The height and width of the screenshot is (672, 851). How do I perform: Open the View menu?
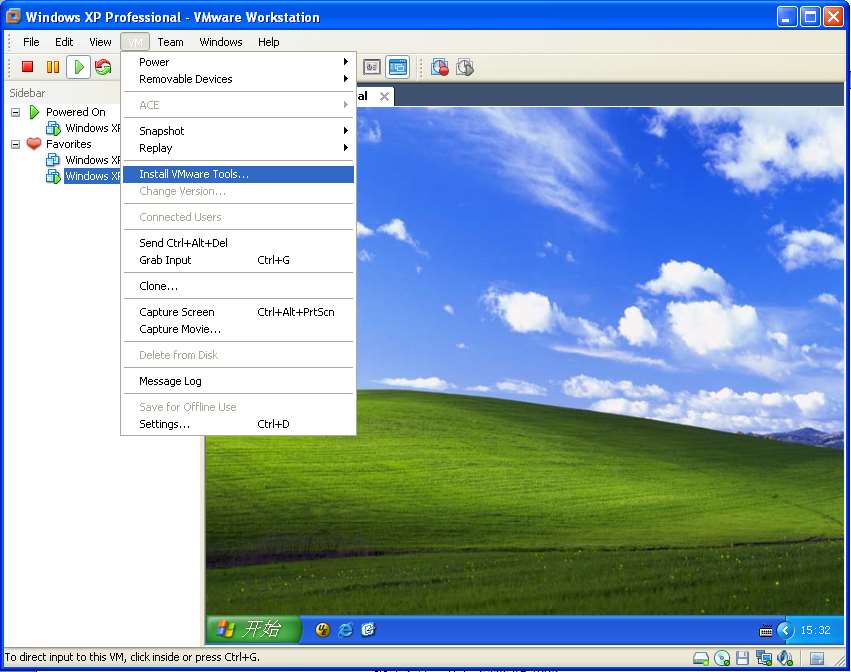coord(100,42)
